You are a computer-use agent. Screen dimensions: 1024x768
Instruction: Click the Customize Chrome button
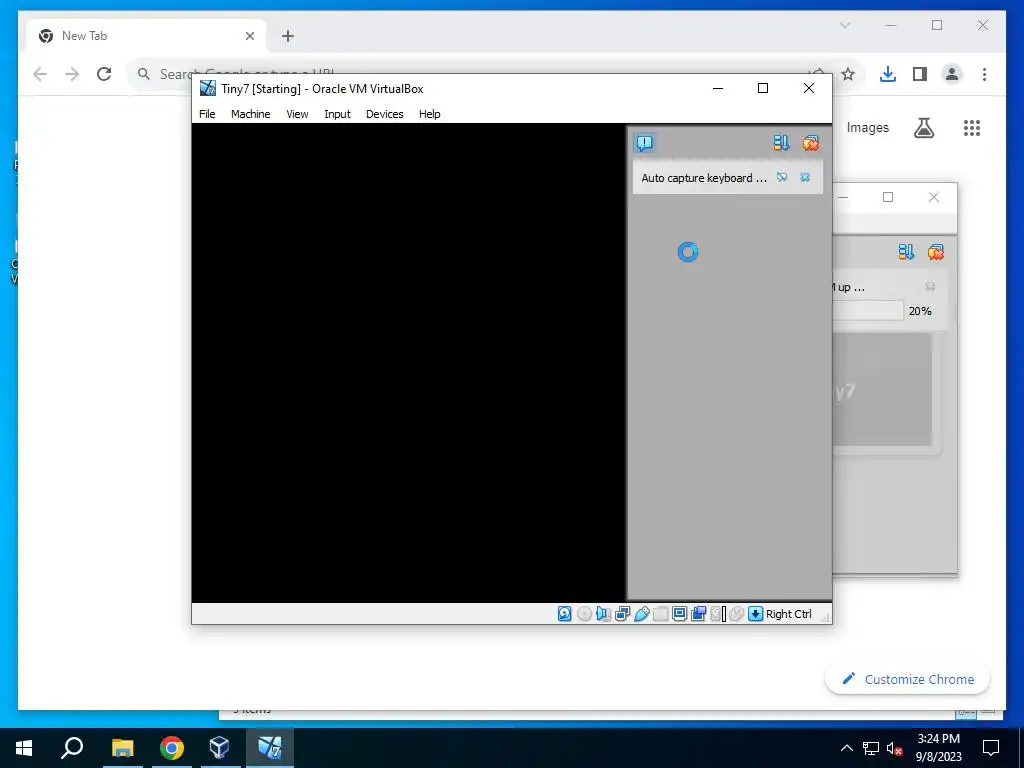coord(908,679)
